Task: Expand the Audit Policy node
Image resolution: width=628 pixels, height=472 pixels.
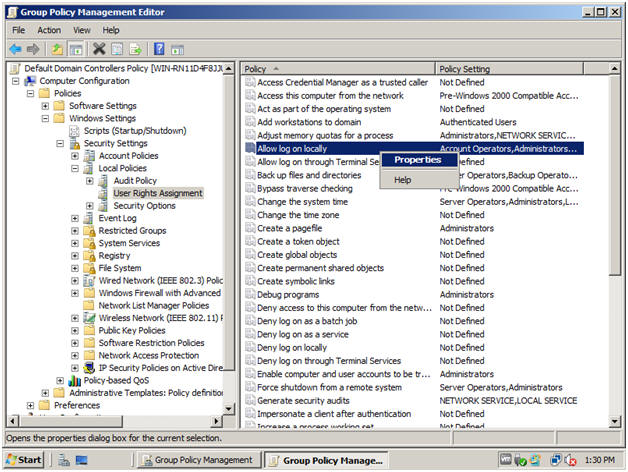Action: pos(90,181)
